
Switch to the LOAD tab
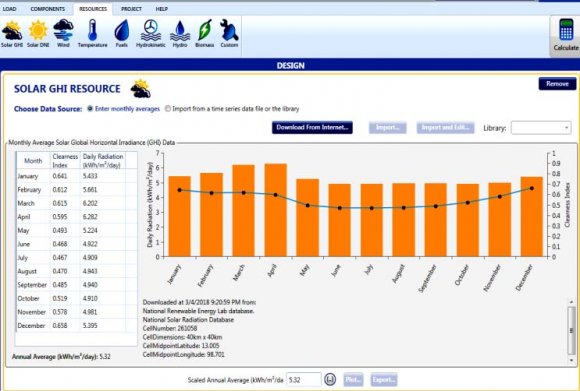coord(10,9)
